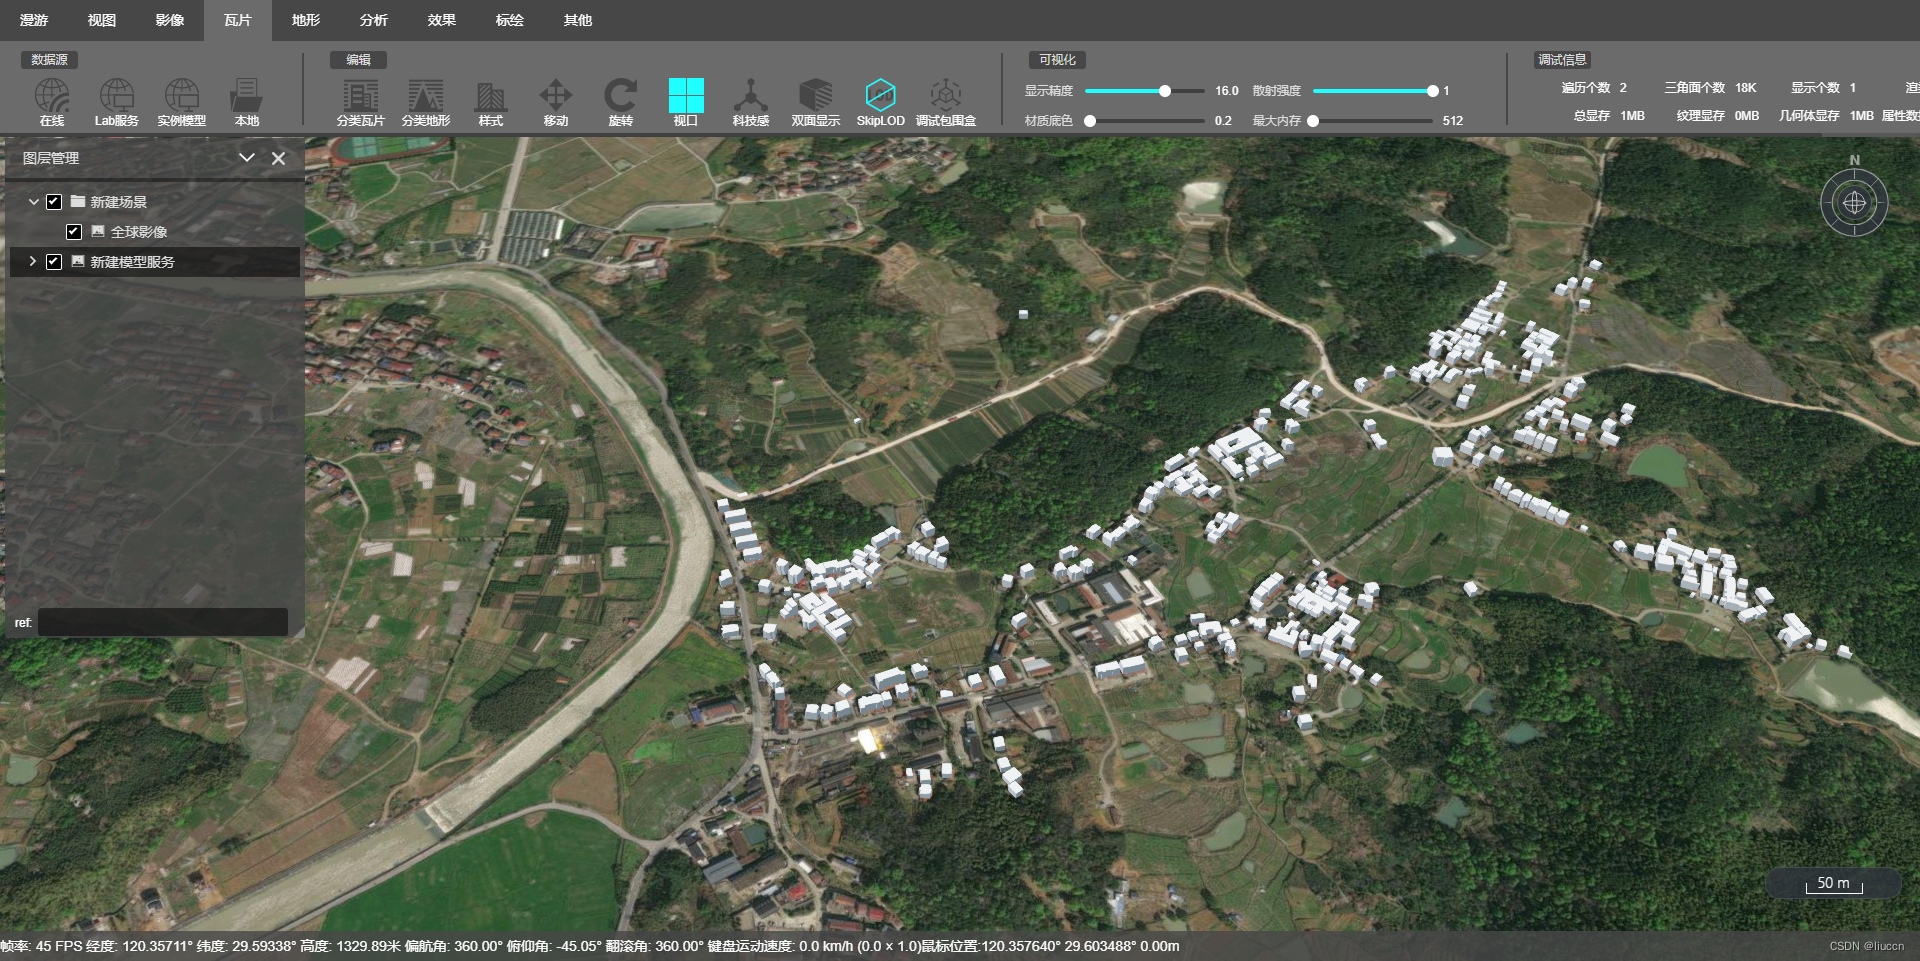Screen dimensions: 1920x961
Task: Adjust the 散射强度 slider handle
Action: (x=1433, y=91)
